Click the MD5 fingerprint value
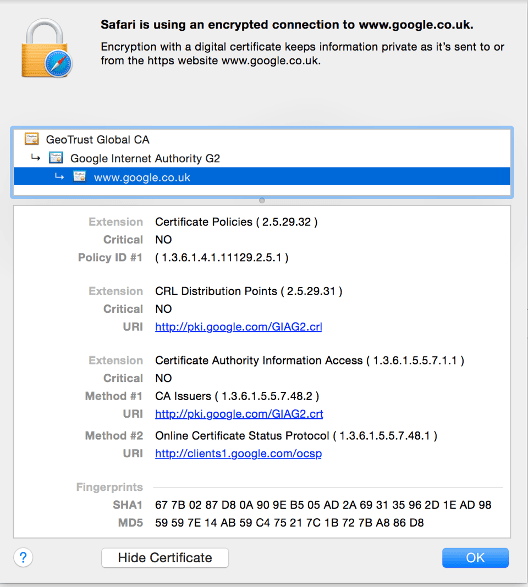 [x=289, y=523]
